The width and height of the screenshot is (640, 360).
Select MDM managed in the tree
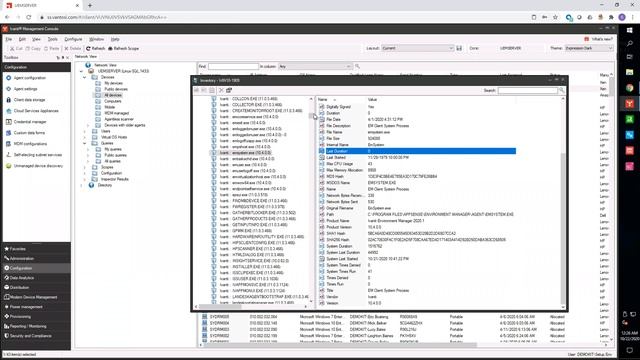pyautogui.click(x=116, y=113)
